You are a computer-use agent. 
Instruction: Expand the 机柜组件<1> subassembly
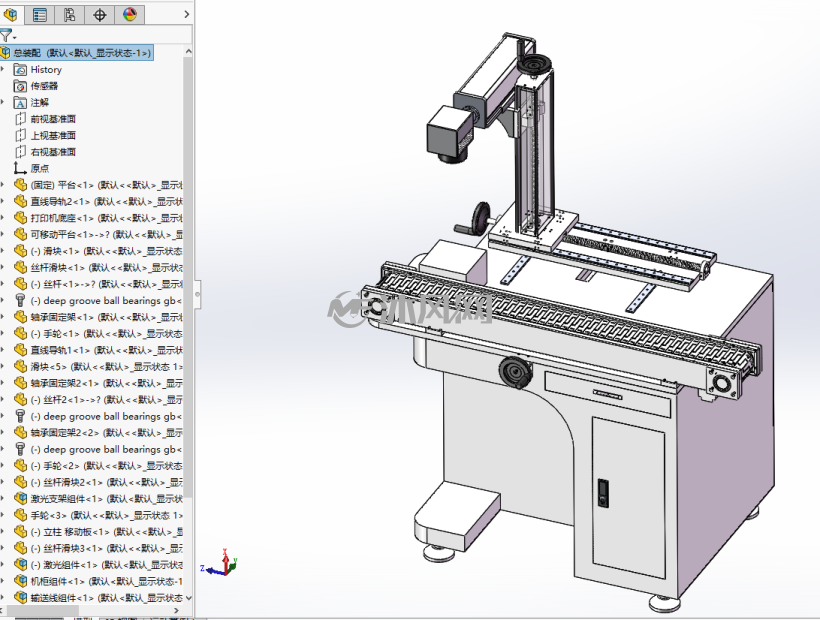3,581
